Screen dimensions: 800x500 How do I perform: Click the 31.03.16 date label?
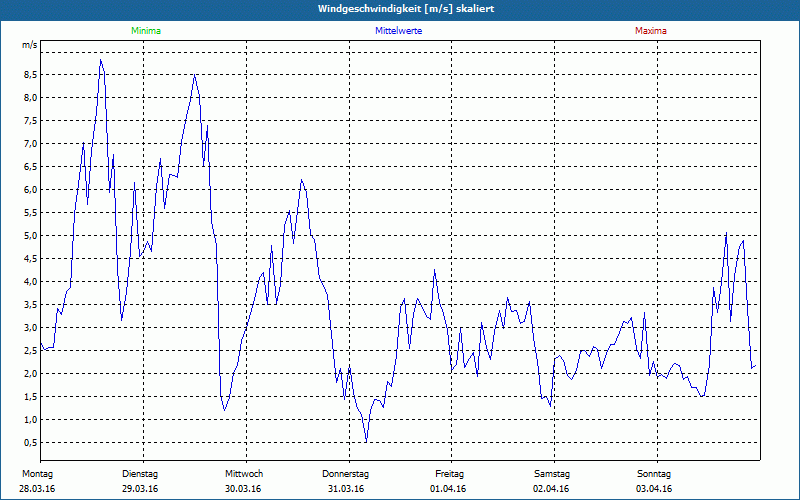(346, 489)
